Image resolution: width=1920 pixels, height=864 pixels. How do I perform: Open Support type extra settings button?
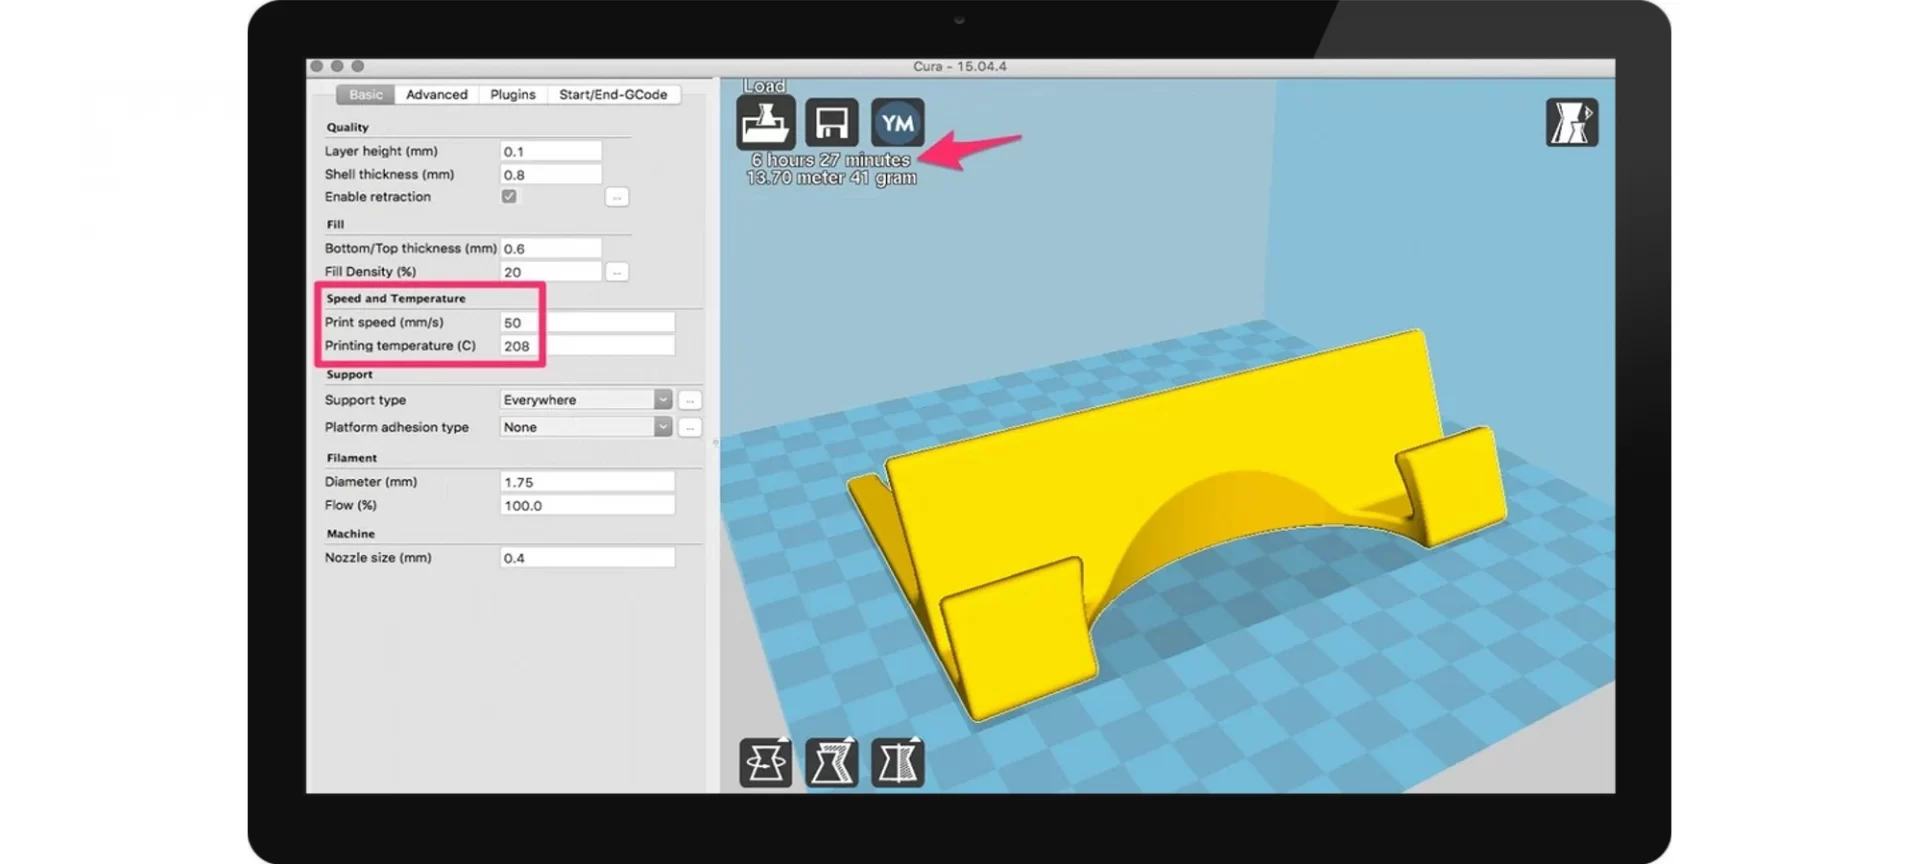[x=690, y=400]
